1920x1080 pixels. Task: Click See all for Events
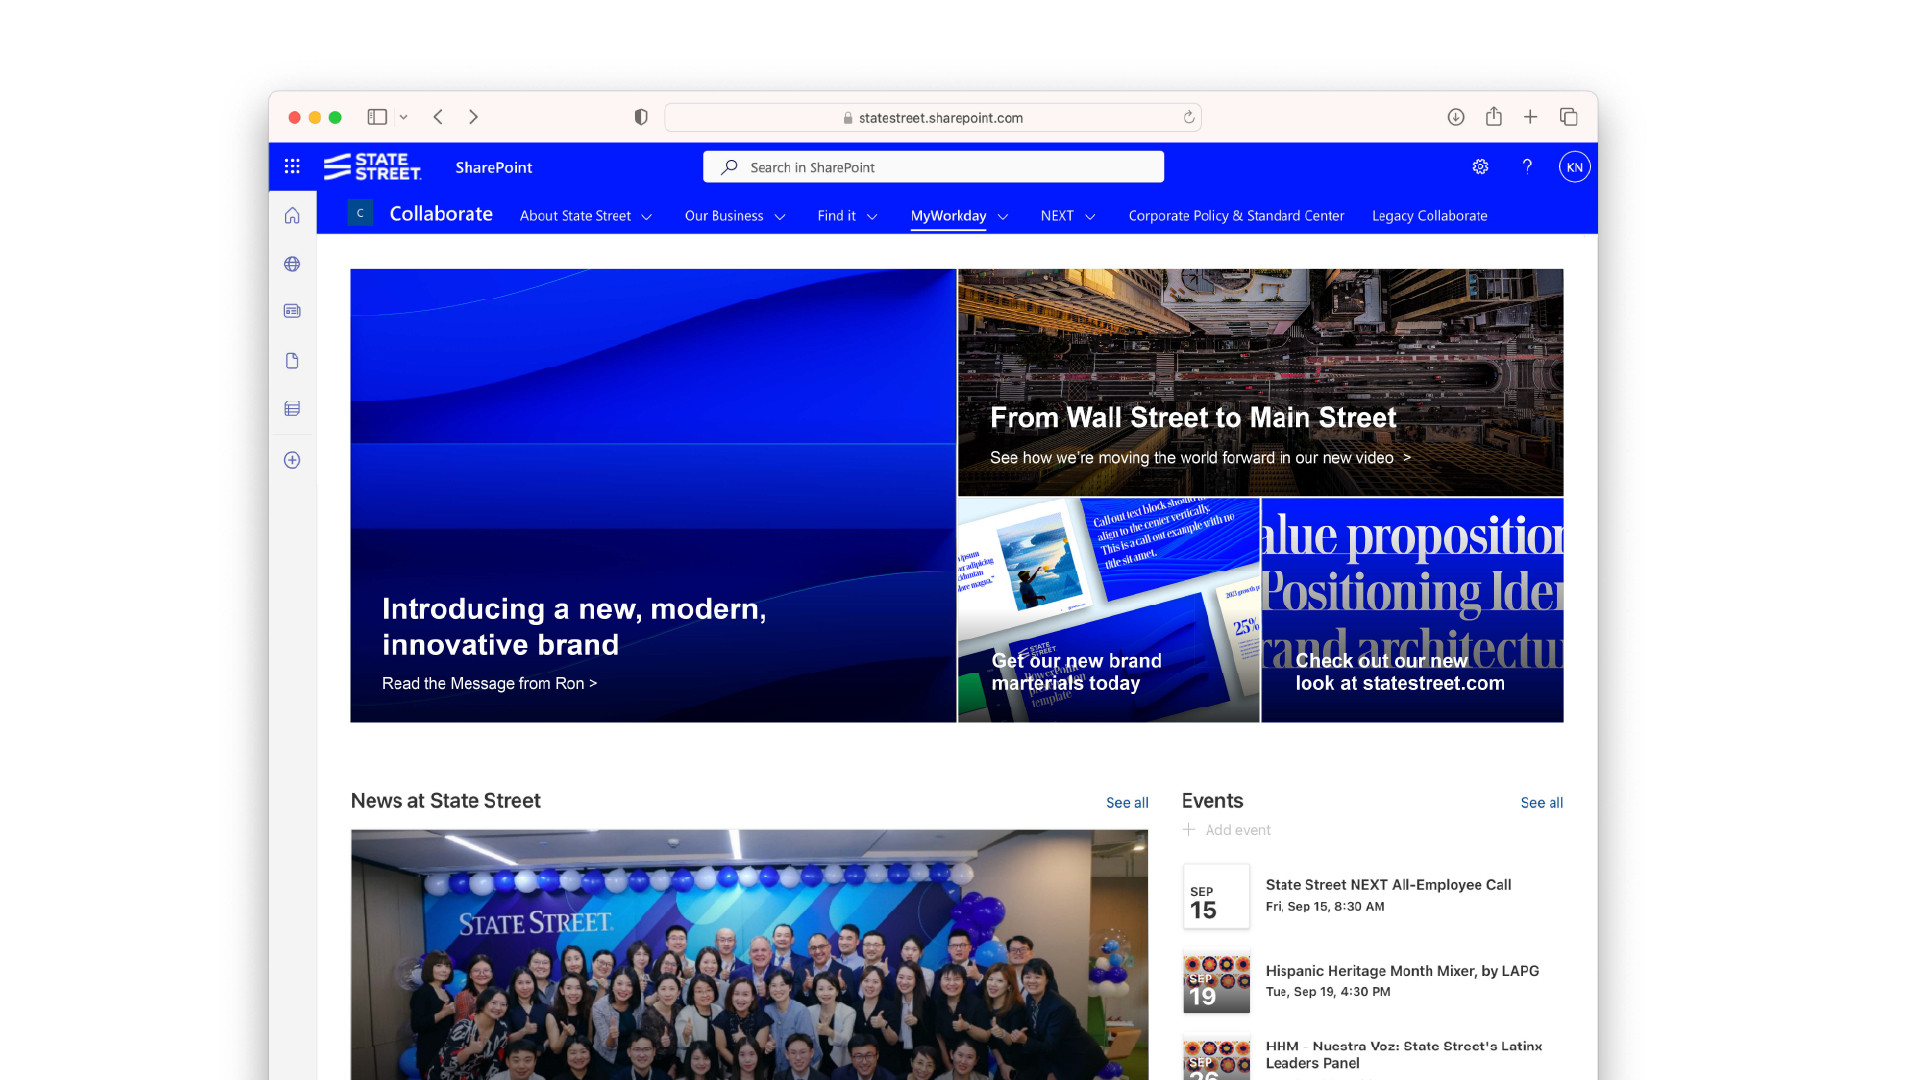1541,803
